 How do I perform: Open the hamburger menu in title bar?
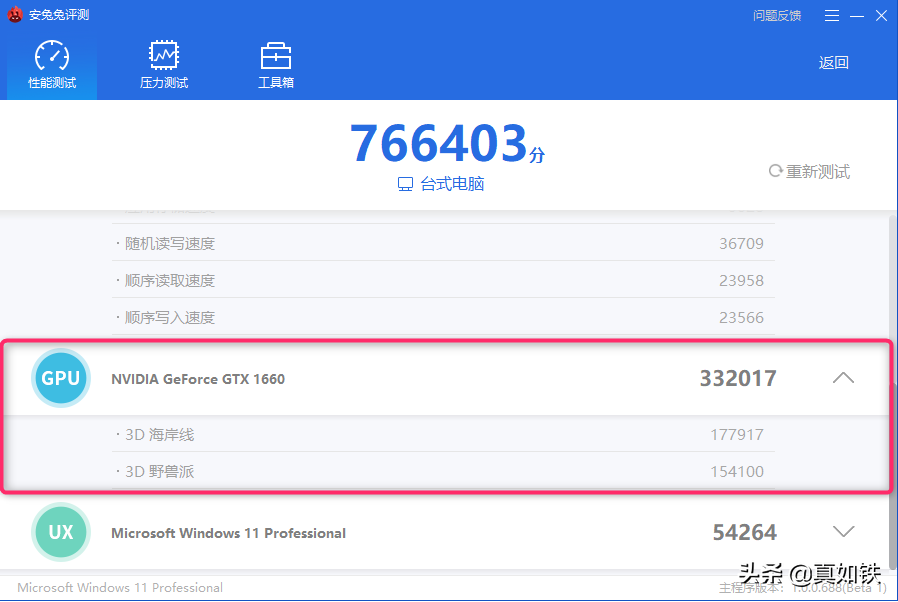(832, 15)
